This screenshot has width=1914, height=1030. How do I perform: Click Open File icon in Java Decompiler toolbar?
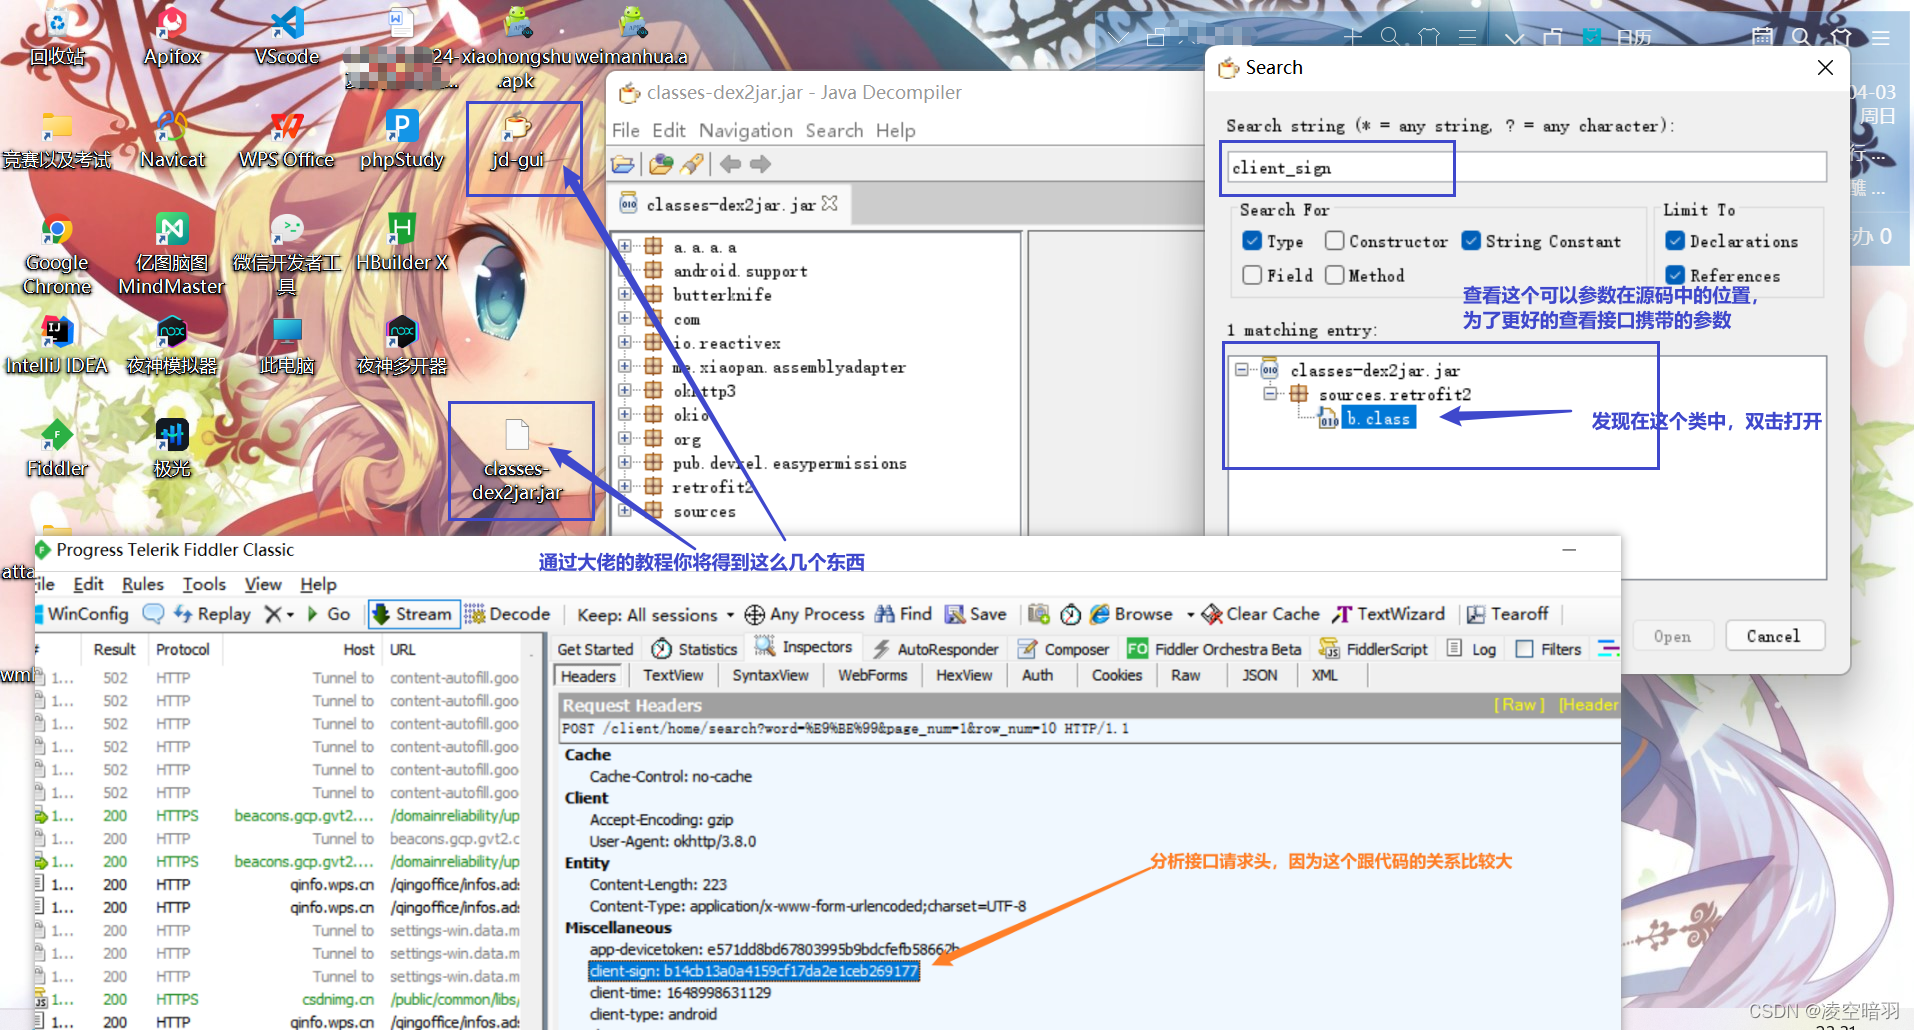[623, 164]
